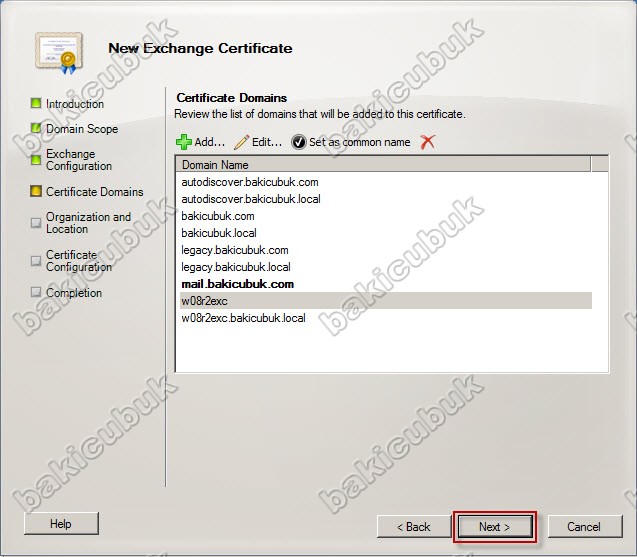Click green status square beside Introduction
This screenshot has width=637, height=557.
click(36, 103)
